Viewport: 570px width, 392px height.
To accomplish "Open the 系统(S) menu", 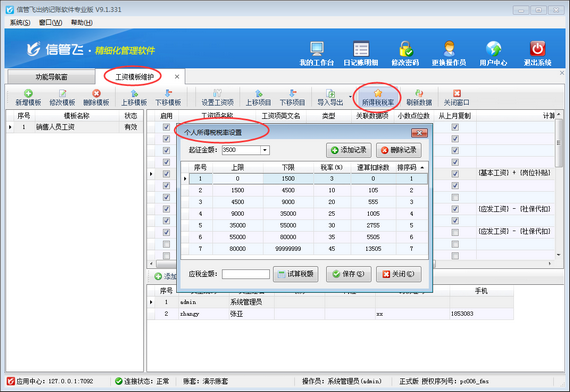I will click(x=20, y=23).
